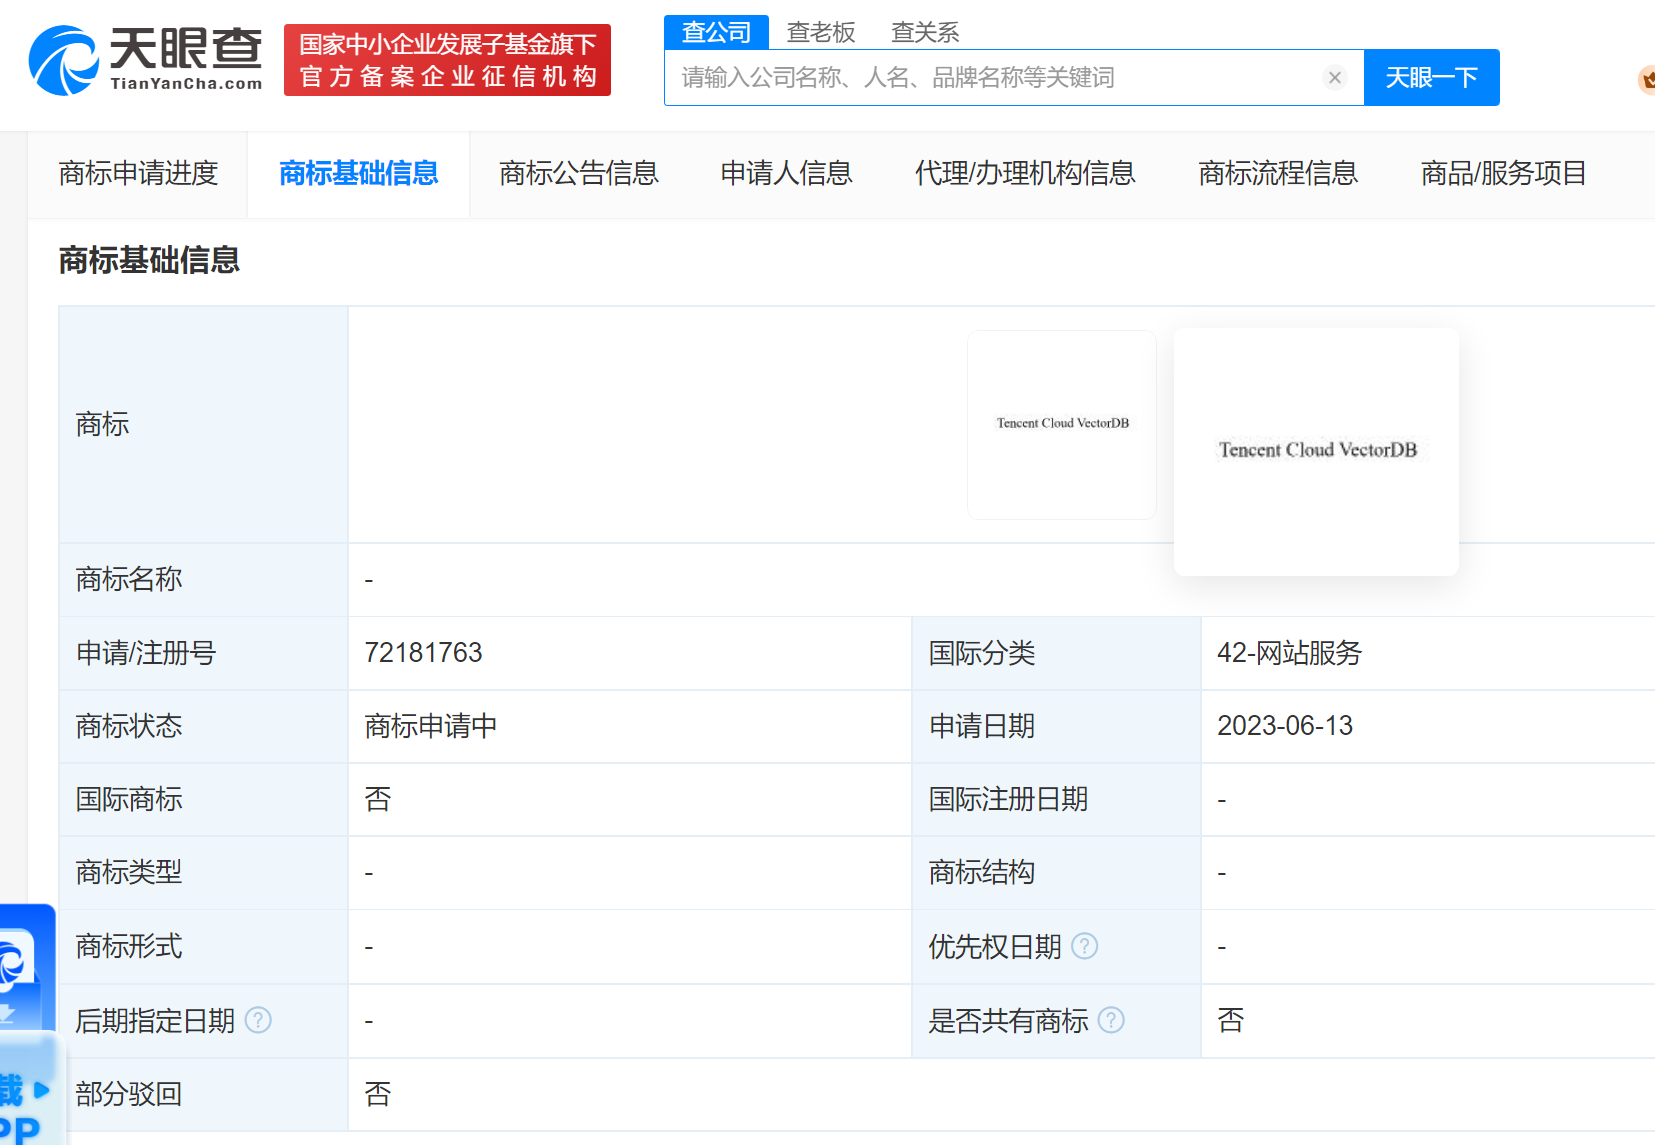Click the 天眼一下 search button

[x=1432, y=77]
